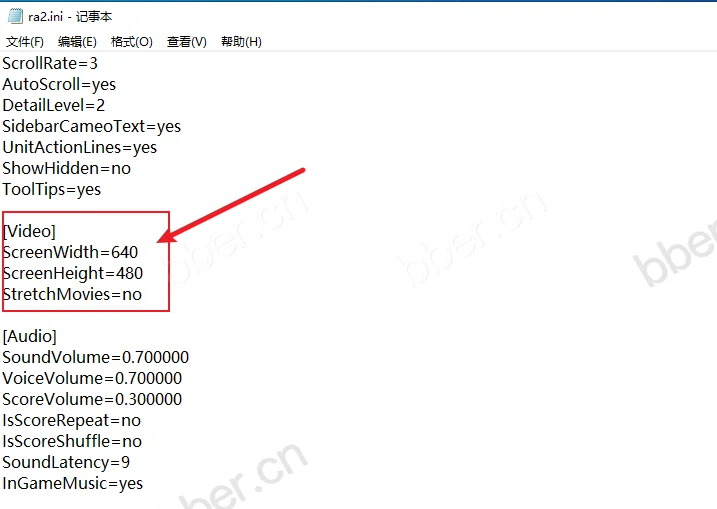Click the ScrollRate=3 line
717x509 pixels.
click(x=50, y=63)
